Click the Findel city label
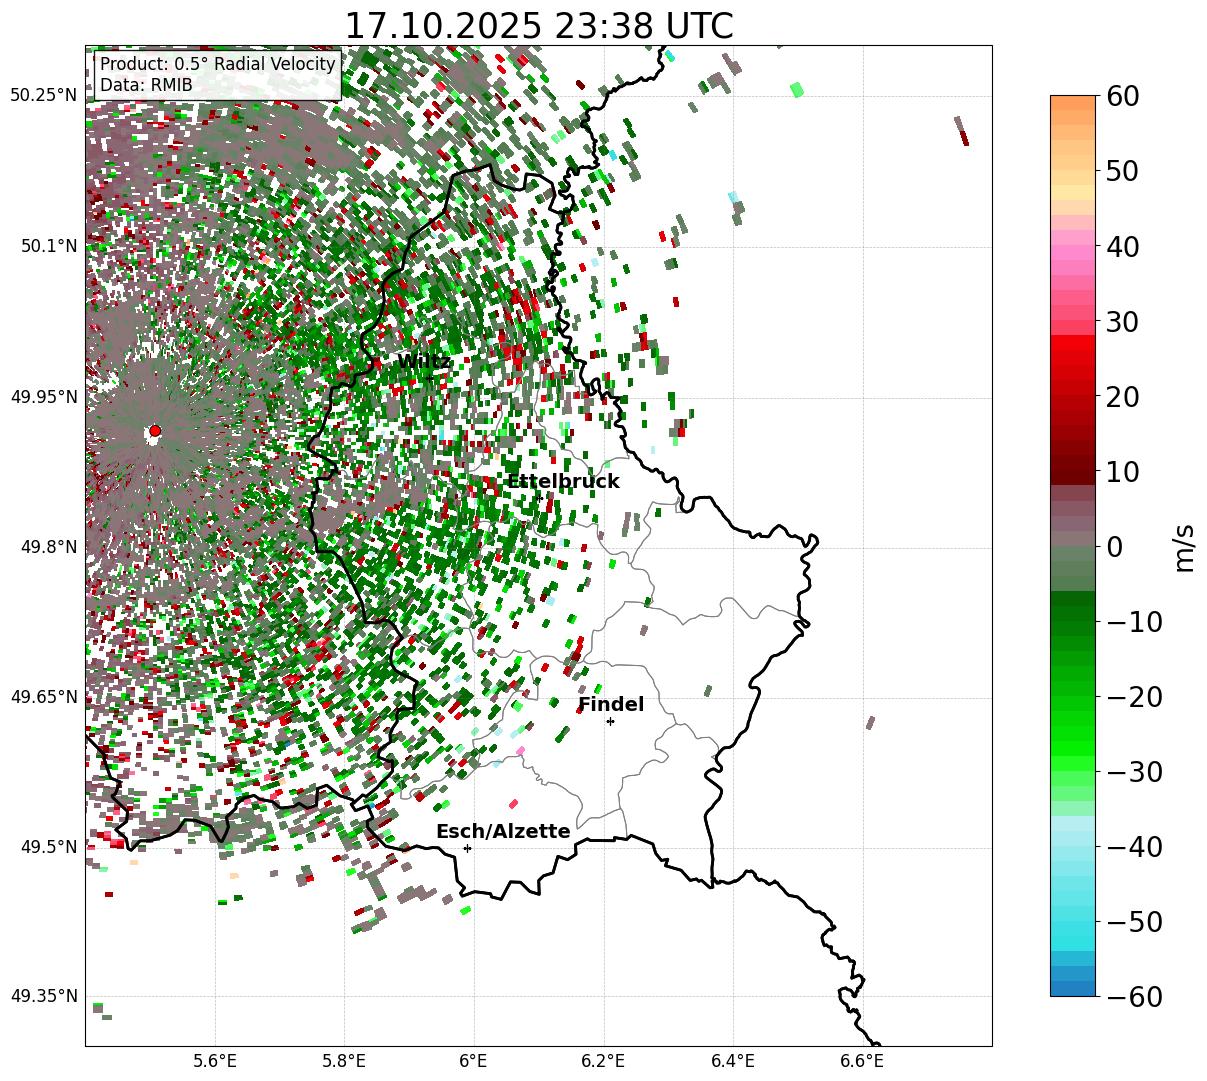The width and height of the screenshot is (1207, 1081). click(x=611, y=705)
